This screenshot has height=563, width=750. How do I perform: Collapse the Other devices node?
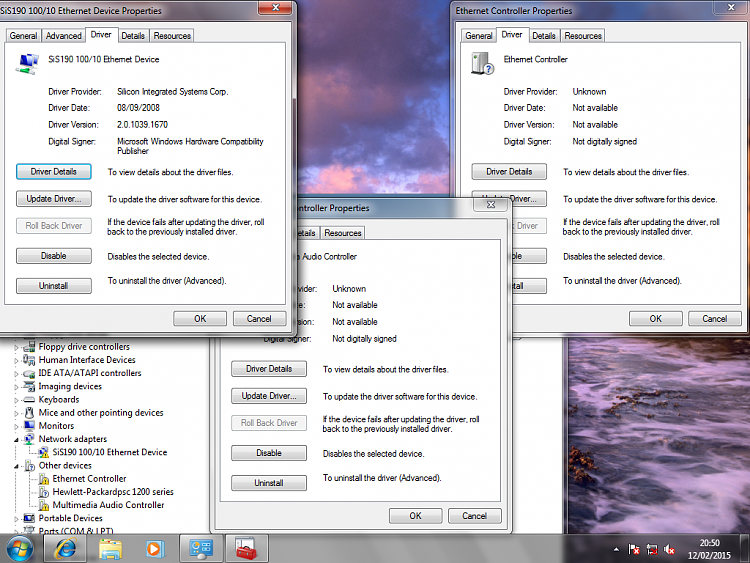click(16, 466)
